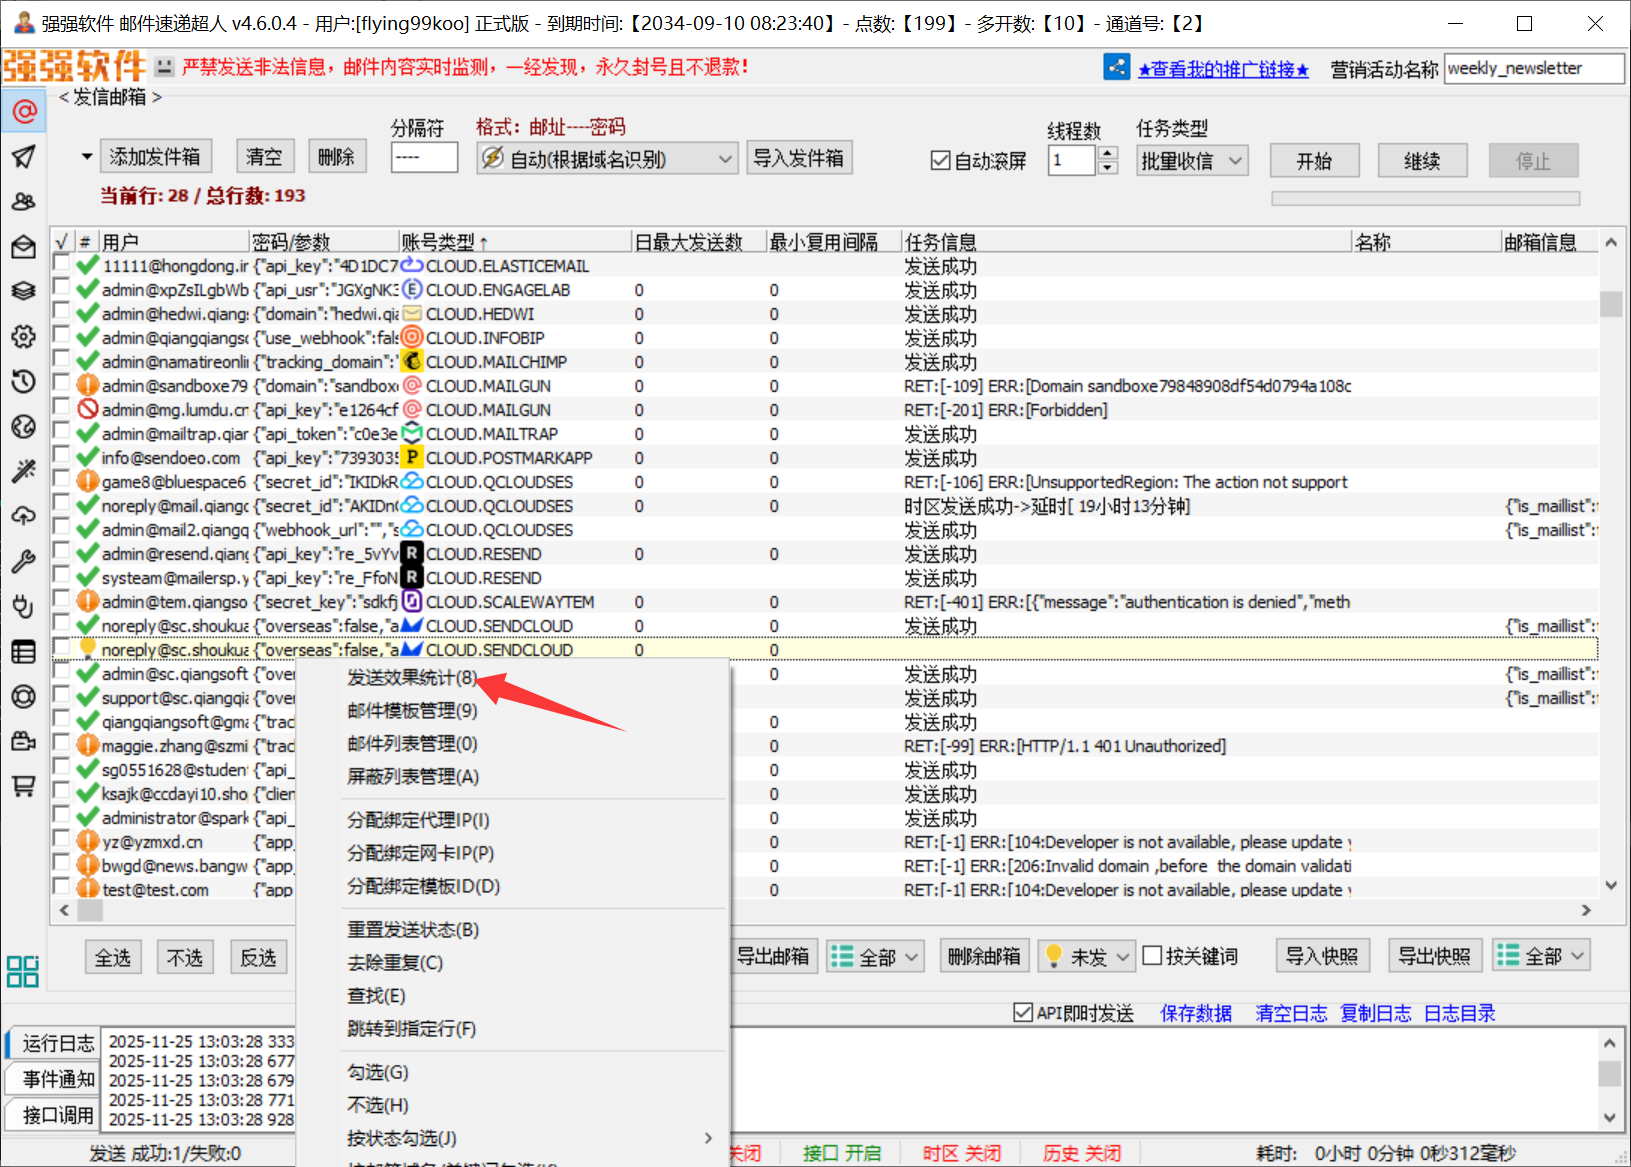
Task: Open the contacts group icon in sidebar
Action: coord(24,201)
